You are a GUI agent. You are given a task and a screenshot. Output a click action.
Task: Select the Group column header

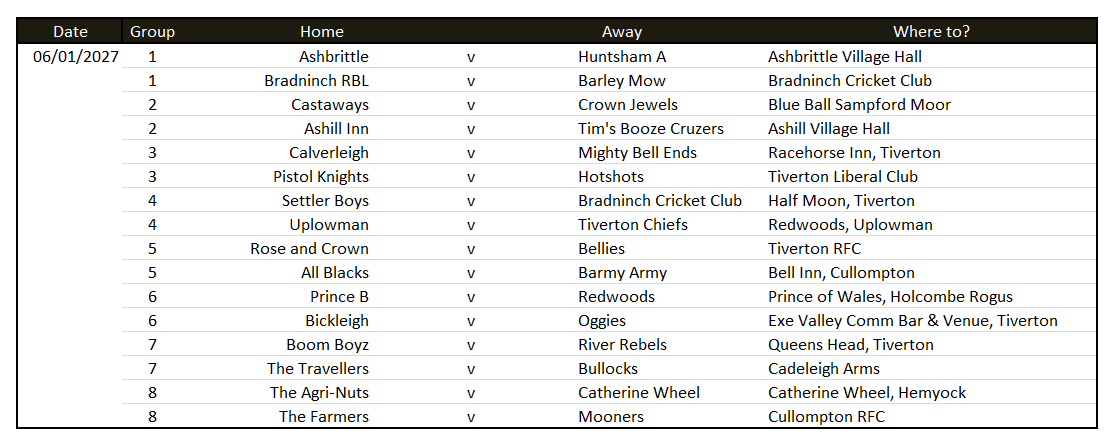click(152, 31)
